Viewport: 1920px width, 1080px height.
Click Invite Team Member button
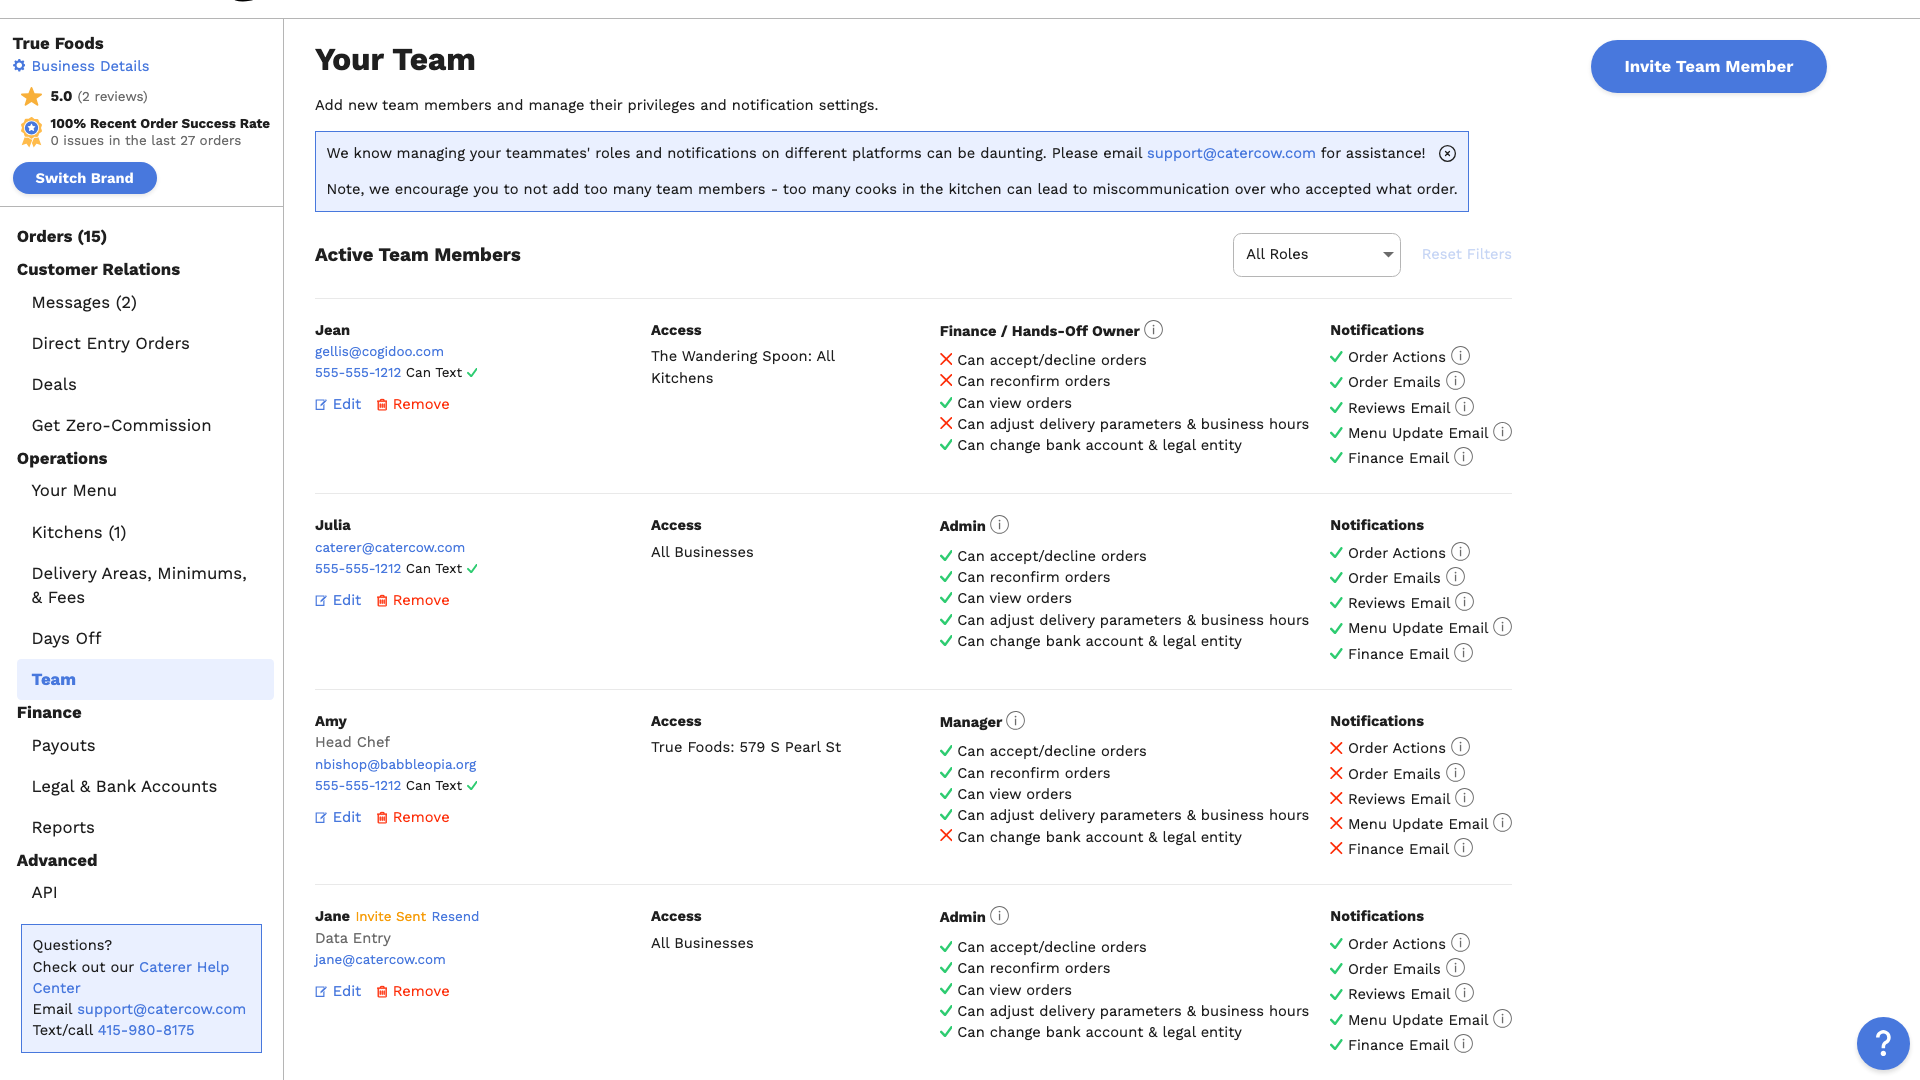[1708, 66]
